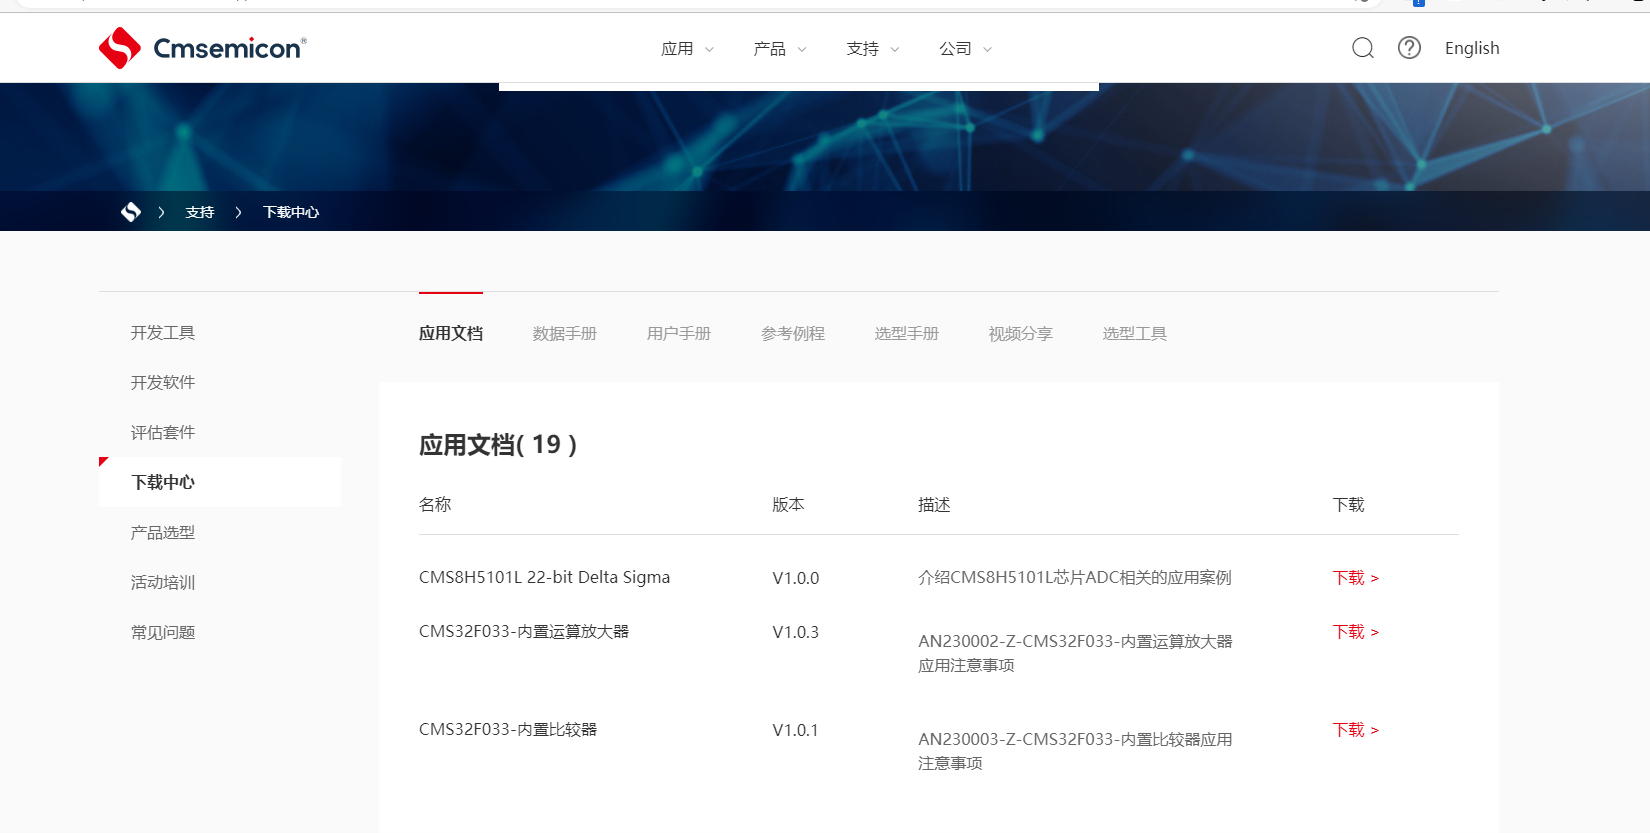Go to 支持 in the breadcrumb
The width and height of the screenshot is (1650, 833).
tap(200, 212)
